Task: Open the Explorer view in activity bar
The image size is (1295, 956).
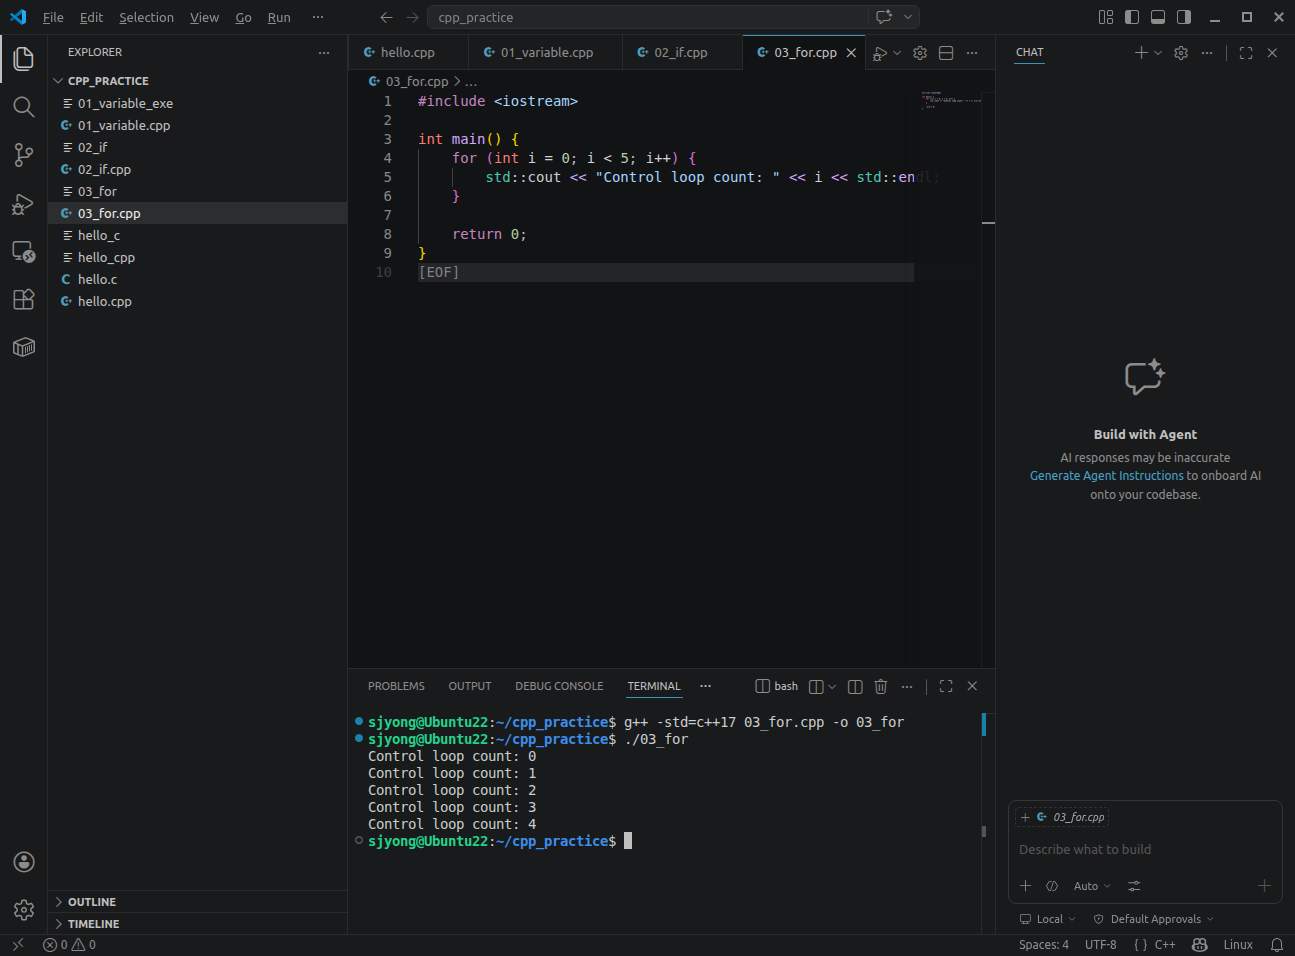Action: tap(24, 59)
